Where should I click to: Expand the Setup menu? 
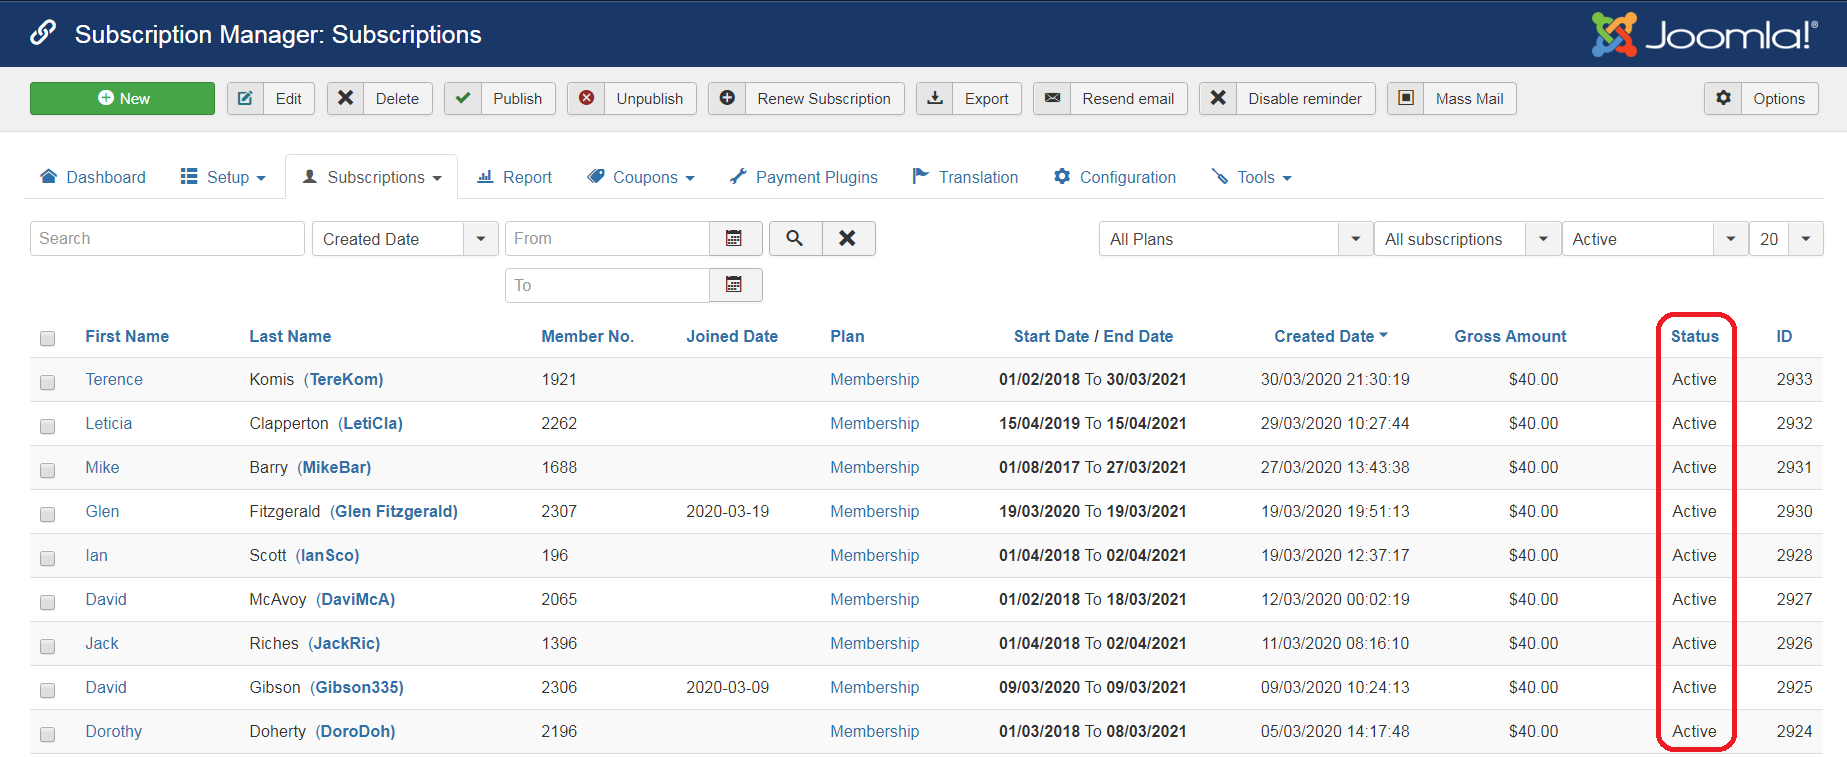[x=223, y=177]
